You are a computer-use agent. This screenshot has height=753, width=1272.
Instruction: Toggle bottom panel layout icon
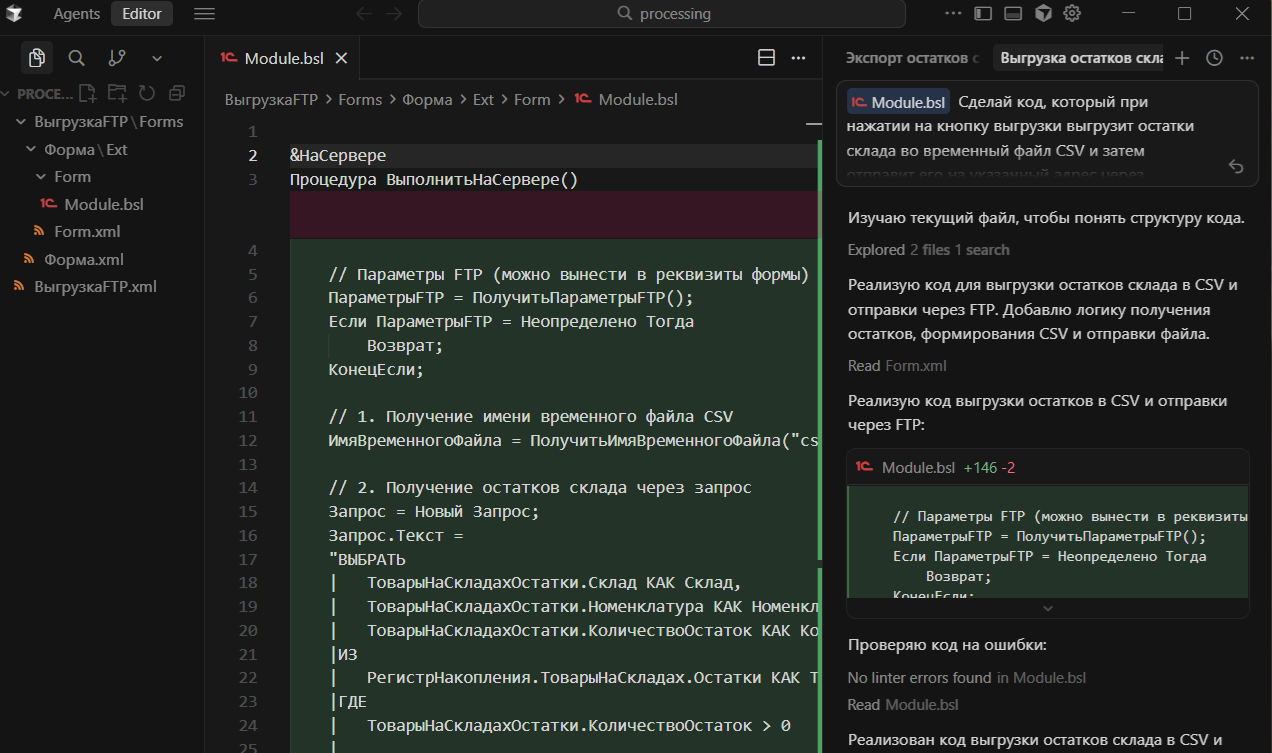[x=1013, y=14]
